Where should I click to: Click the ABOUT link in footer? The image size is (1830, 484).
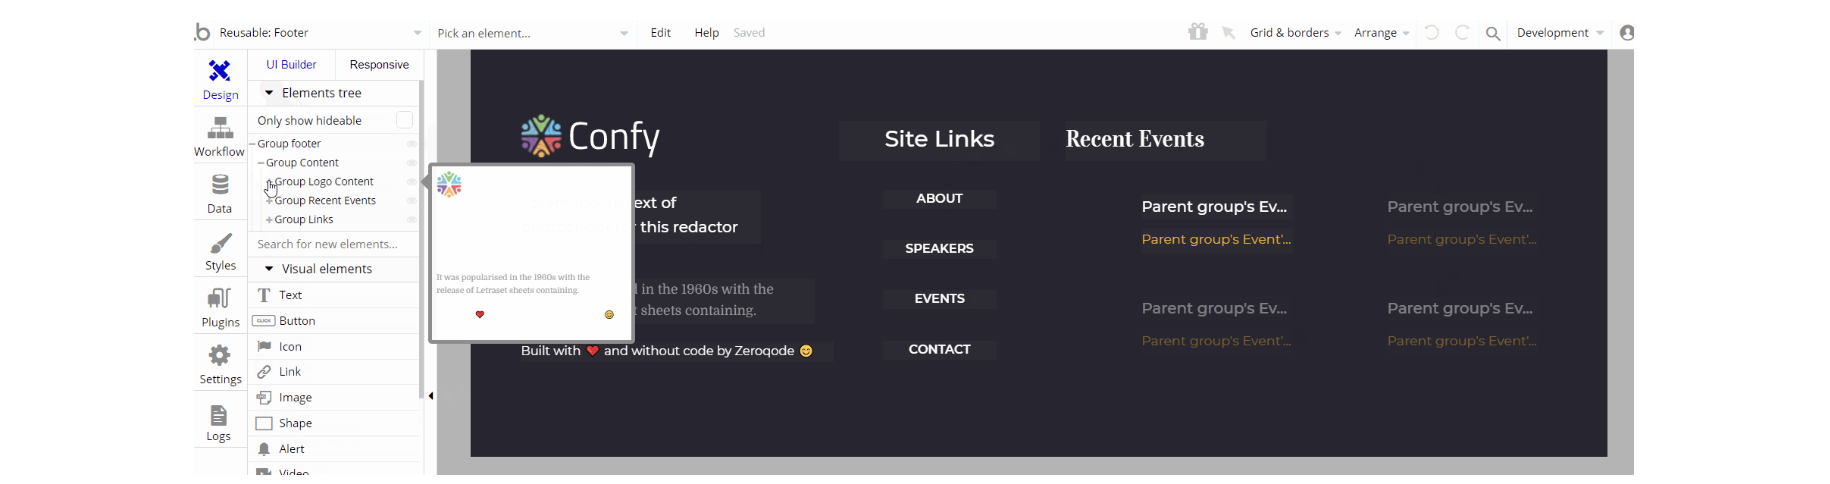[939, 199]
